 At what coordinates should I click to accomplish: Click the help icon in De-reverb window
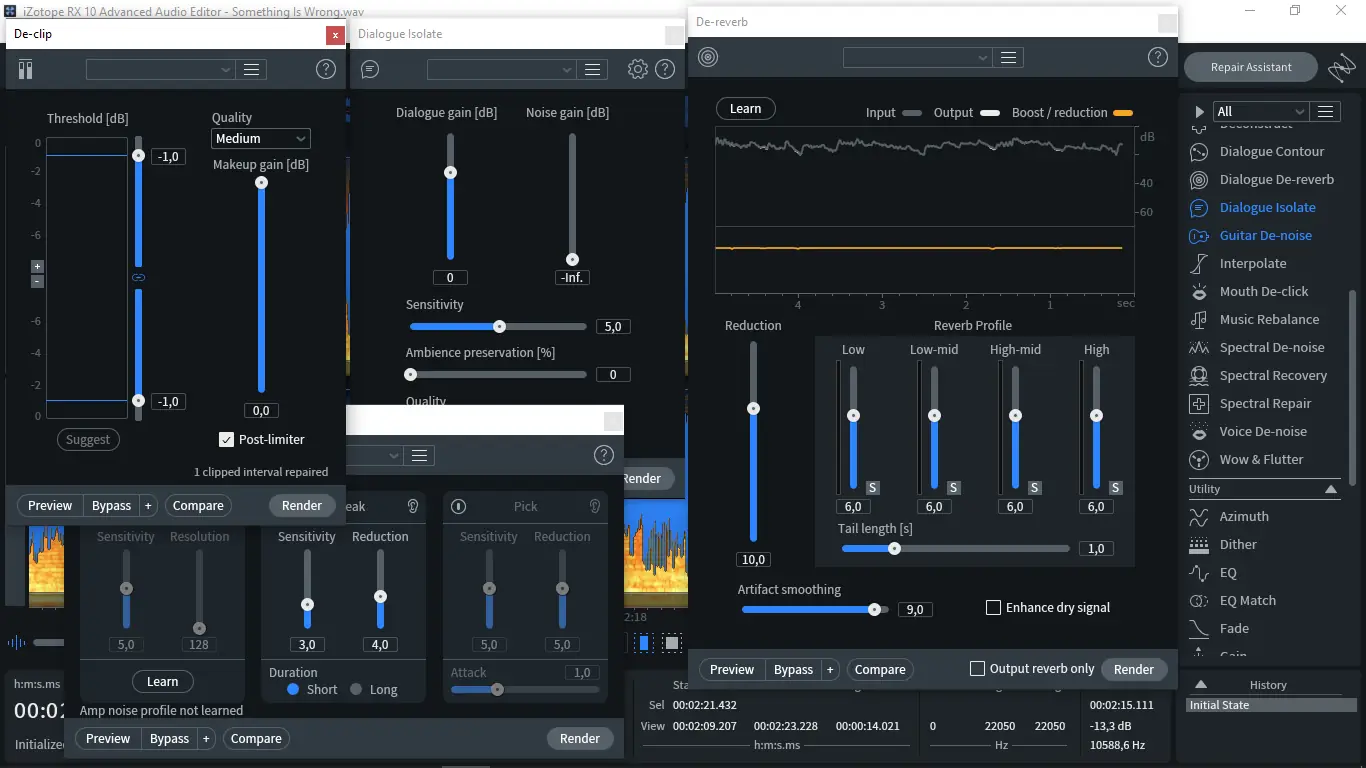(1158, 58)
